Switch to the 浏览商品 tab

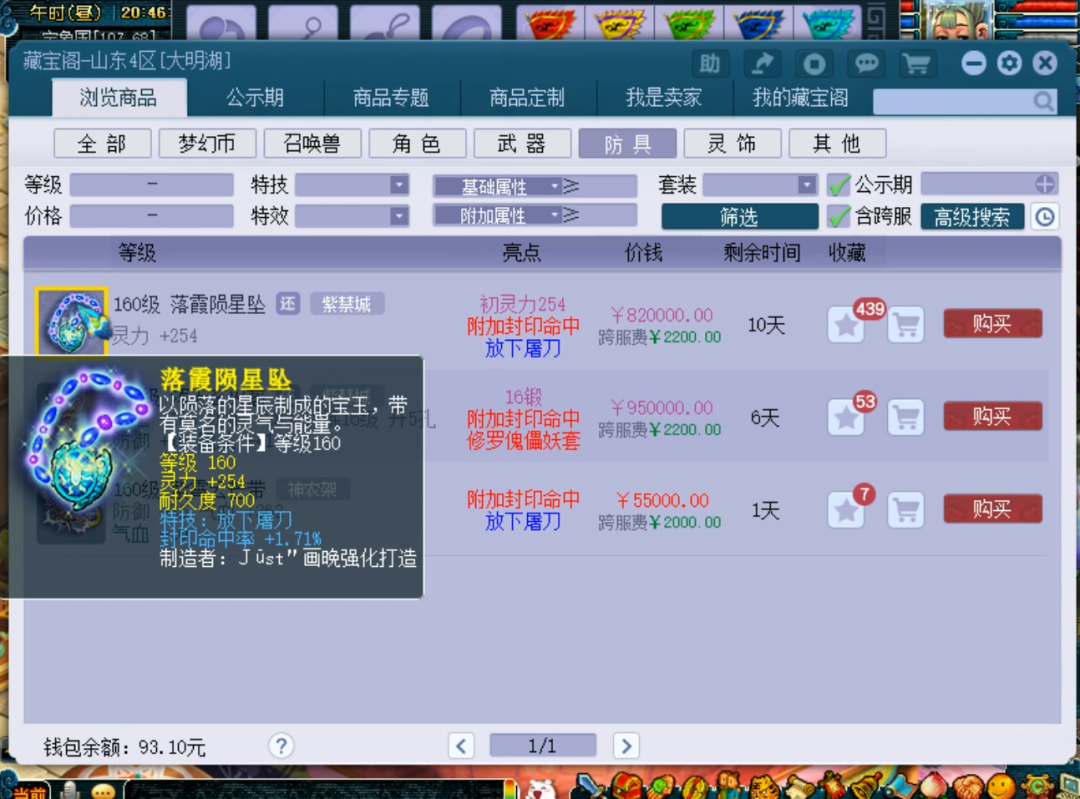click(x=118, y=98)
